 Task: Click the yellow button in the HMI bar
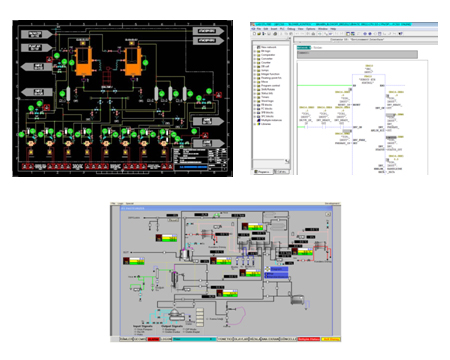coord(331,339)
